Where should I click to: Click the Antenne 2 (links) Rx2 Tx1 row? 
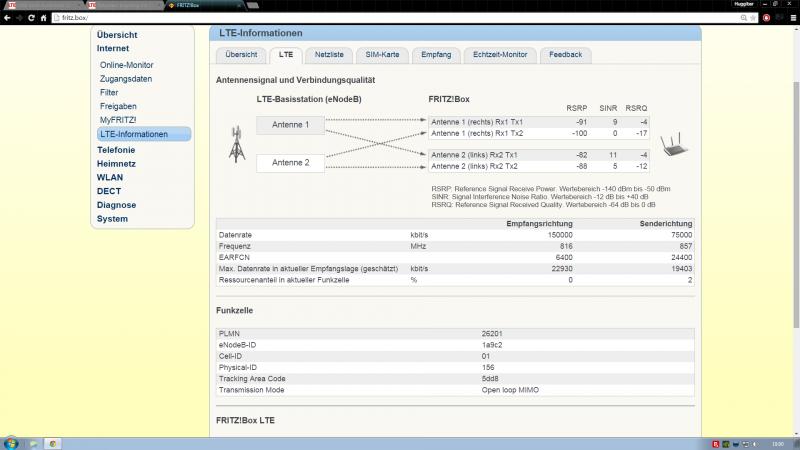tap(539, 155)
